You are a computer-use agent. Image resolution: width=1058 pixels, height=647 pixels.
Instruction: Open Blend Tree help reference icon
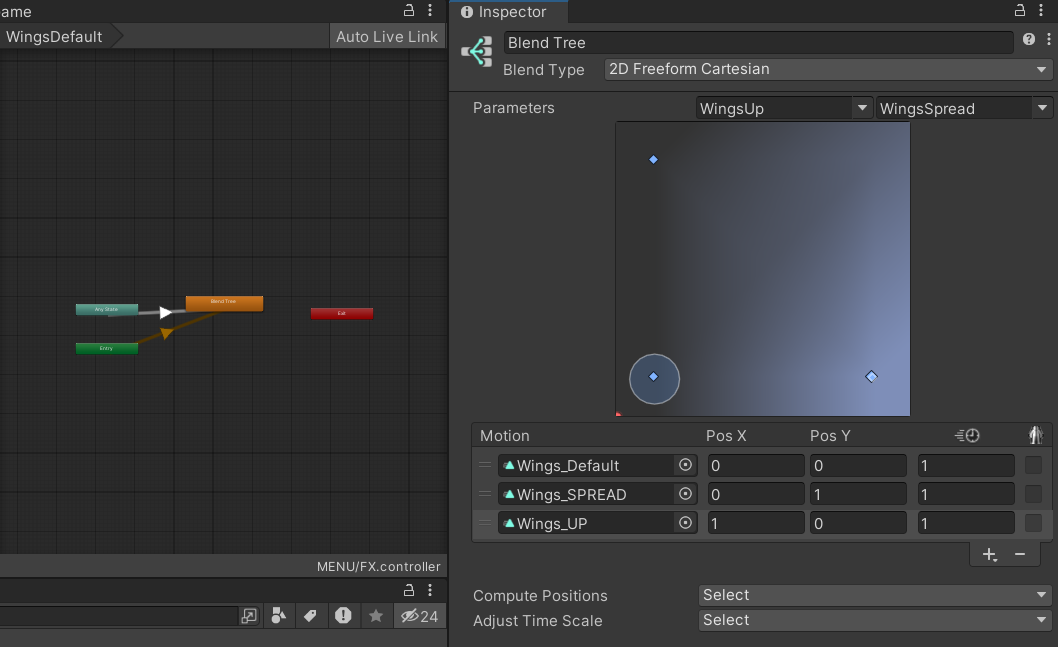[x=1029, y=39]
